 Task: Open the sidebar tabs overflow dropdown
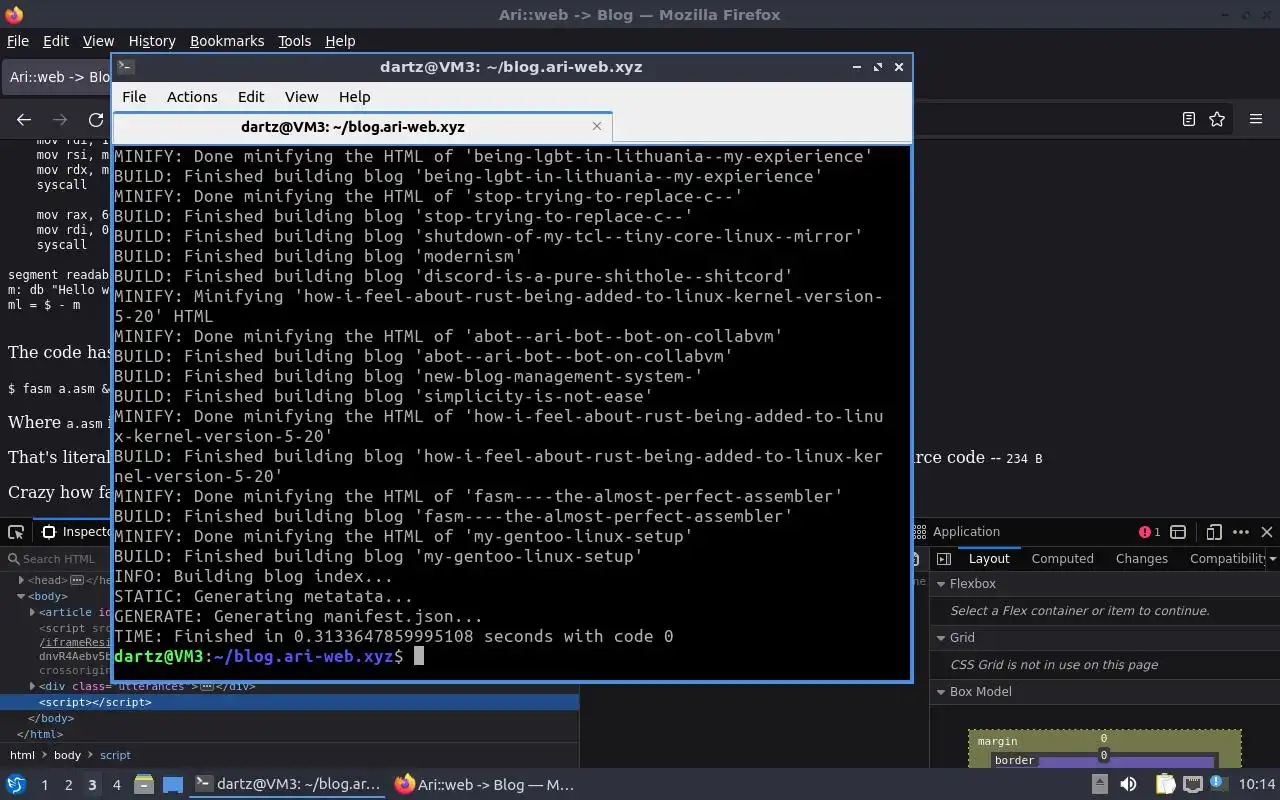coord(1272,559)
